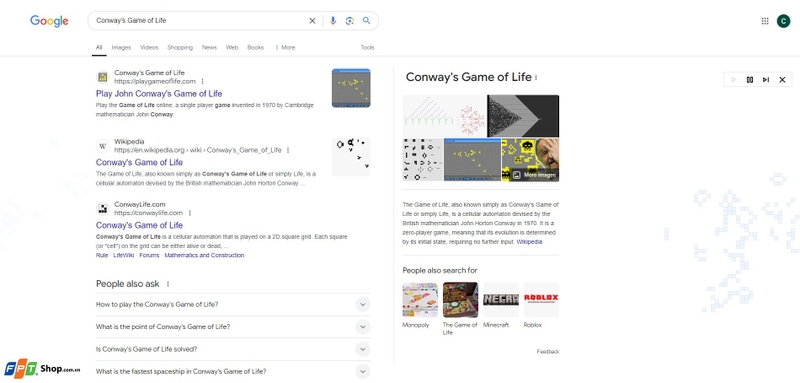The height and width of the screenshot is (383, 800).
Task: Click the https://playgameoflife.com URL text
Action: tap(155, 82)
